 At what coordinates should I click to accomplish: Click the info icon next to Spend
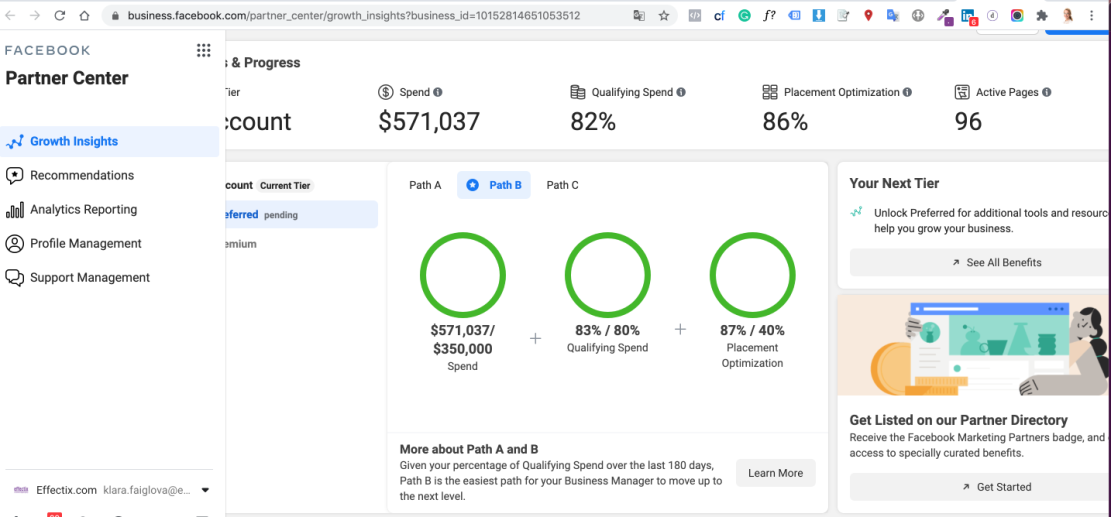point(438,92)
